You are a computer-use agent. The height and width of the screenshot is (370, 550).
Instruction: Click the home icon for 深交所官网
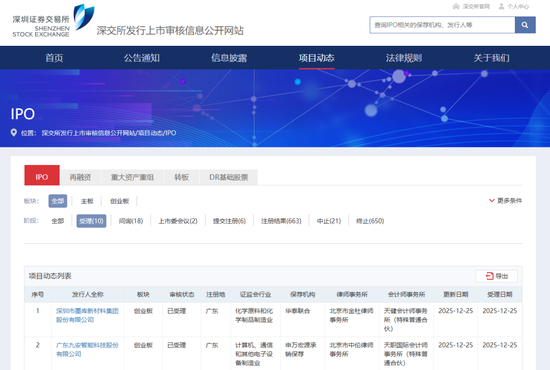point(456,6)
